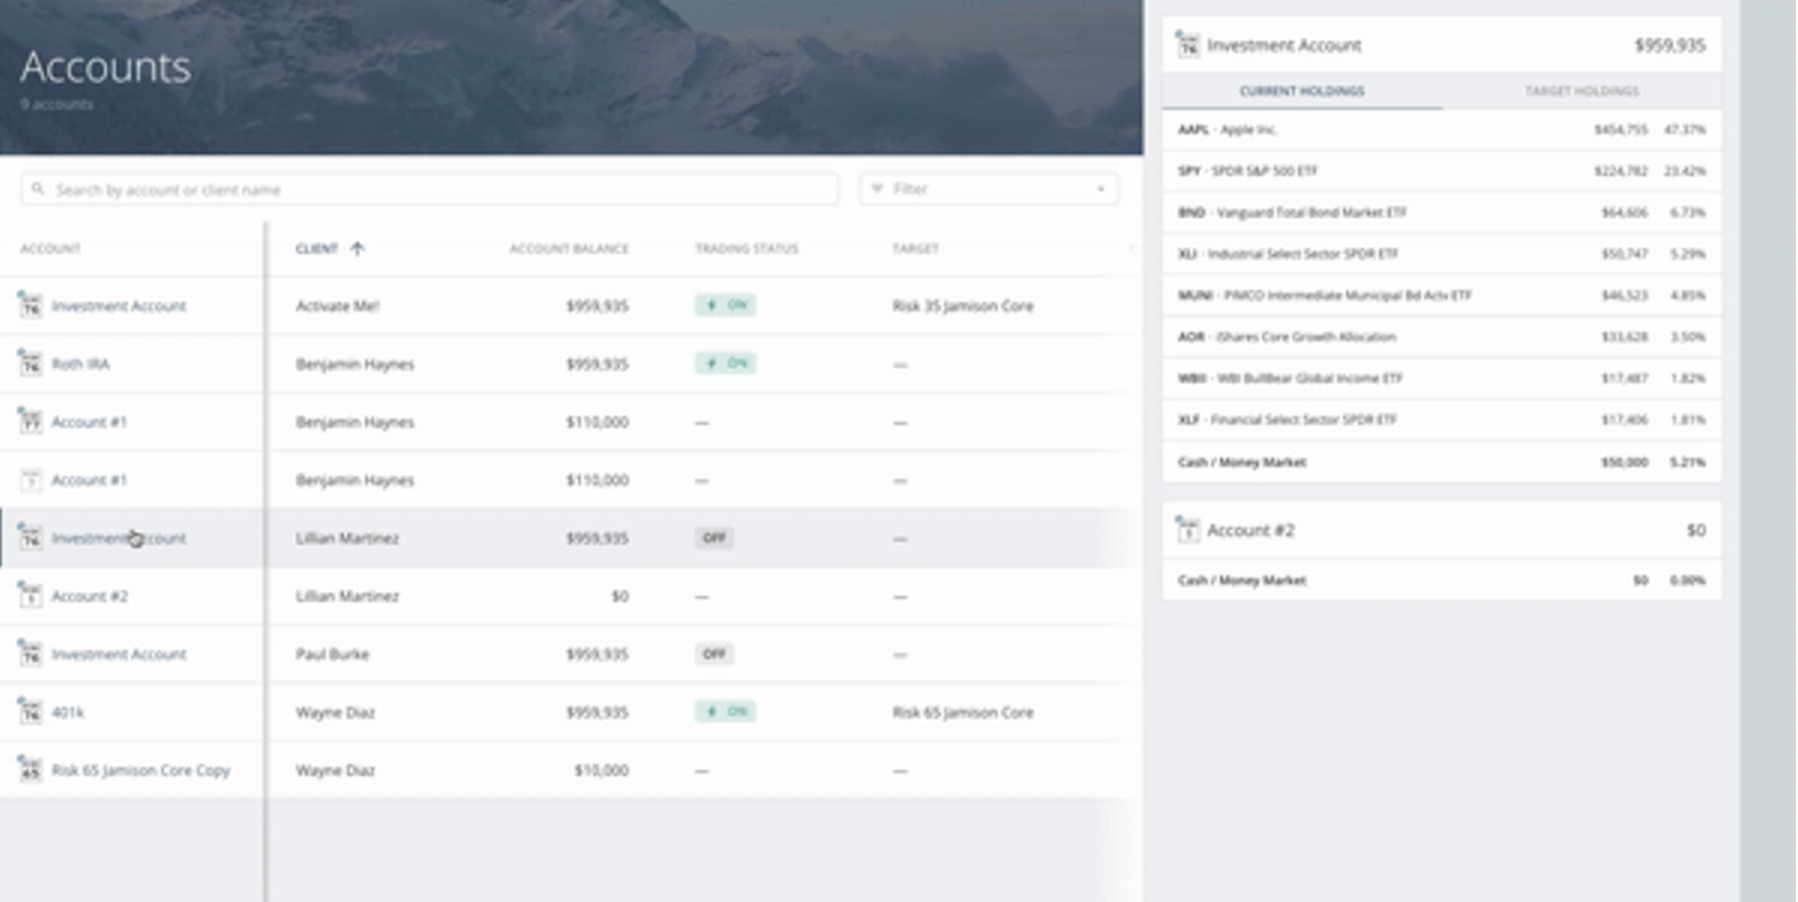Open the Filter dropdown
The height and width of the screenshot is (902, 1798).
(988, 189)
